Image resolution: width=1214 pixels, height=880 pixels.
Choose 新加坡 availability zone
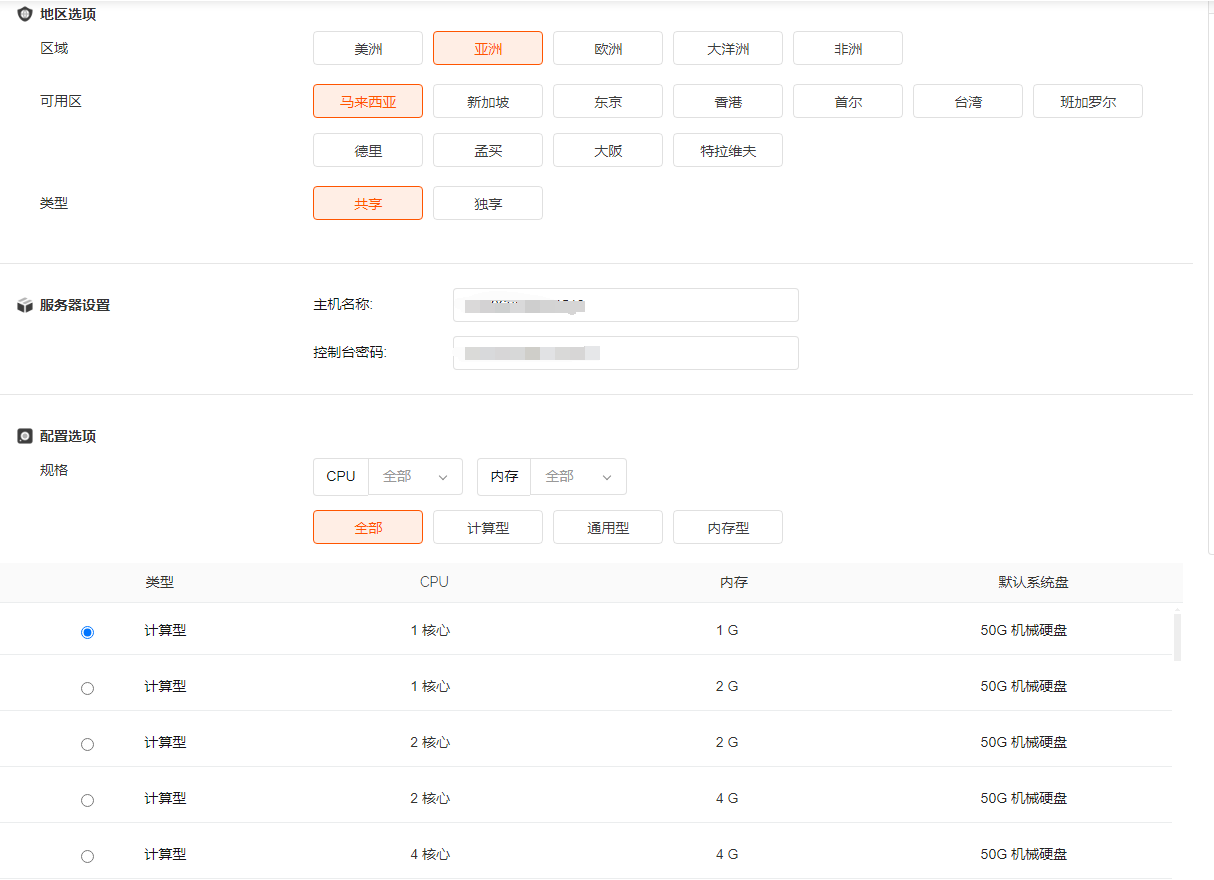tap(488, 102)
